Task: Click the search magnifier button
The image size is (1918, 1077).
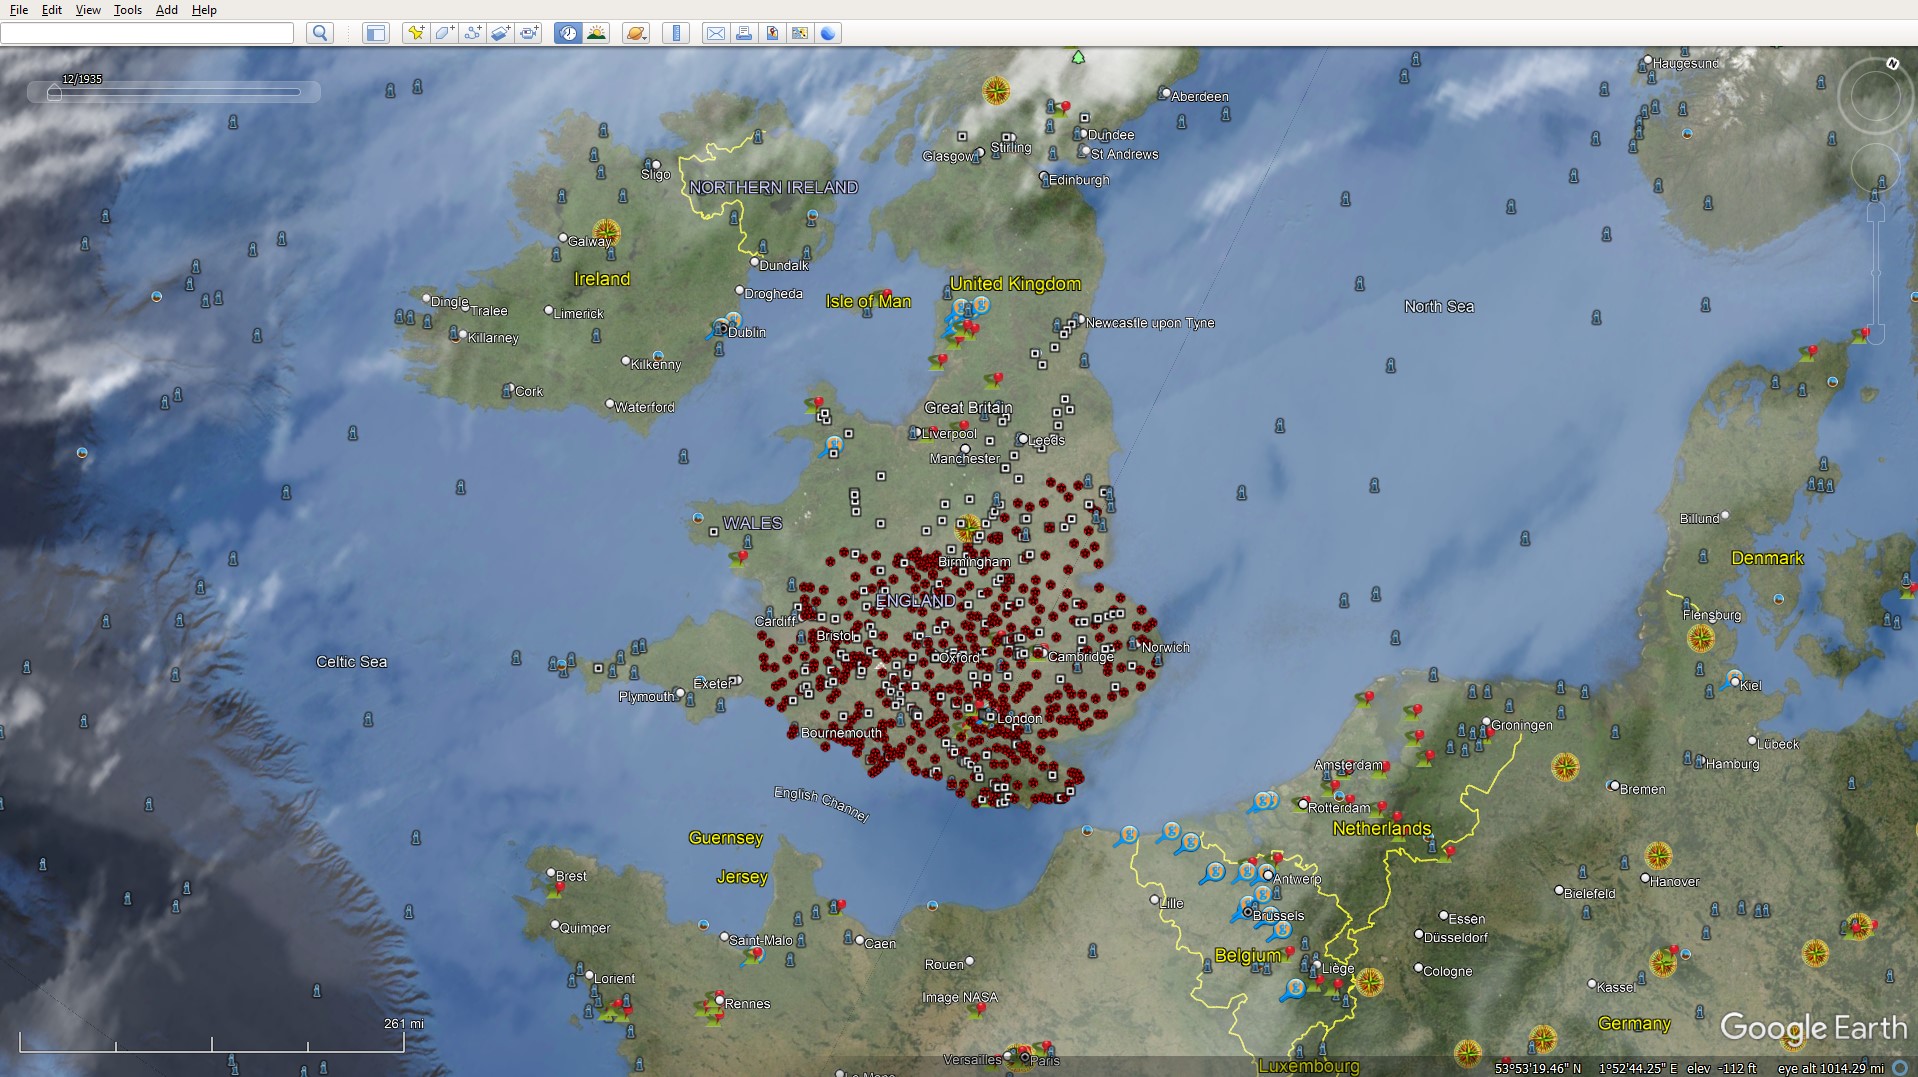Action: pos(320,33)
